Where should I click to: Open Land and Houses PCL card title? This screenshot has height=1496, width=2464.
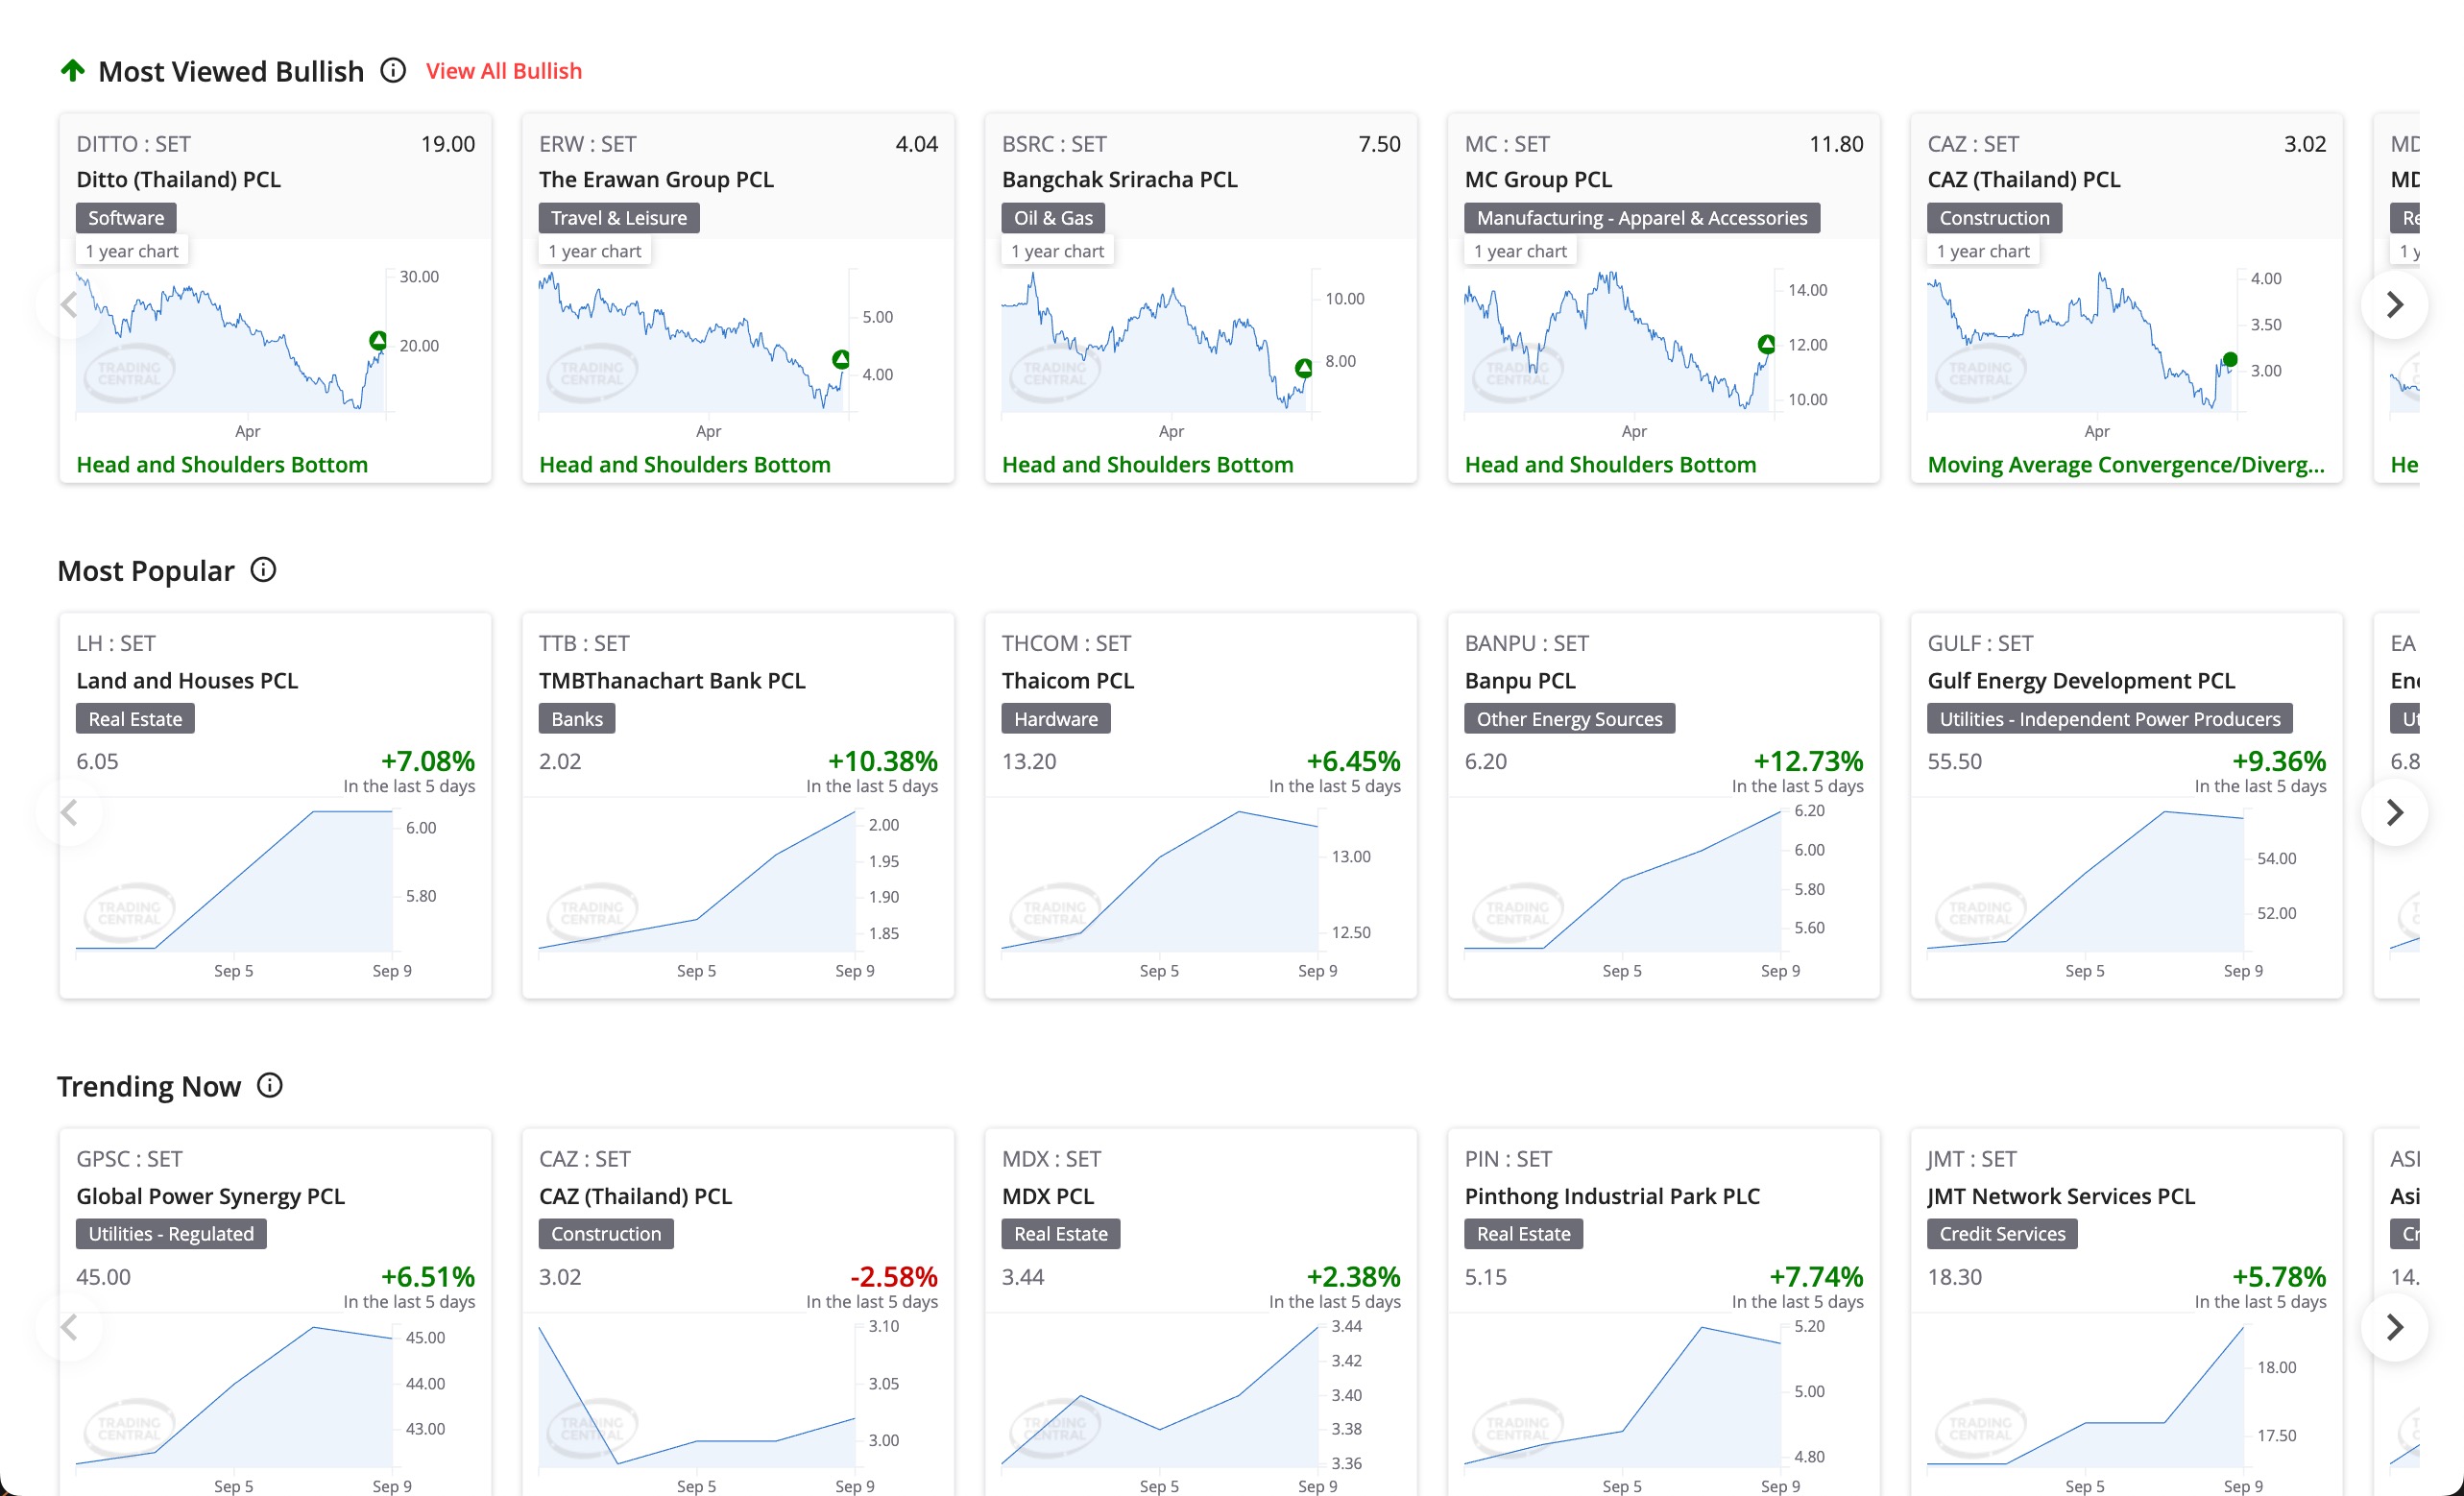pos(187,680)
